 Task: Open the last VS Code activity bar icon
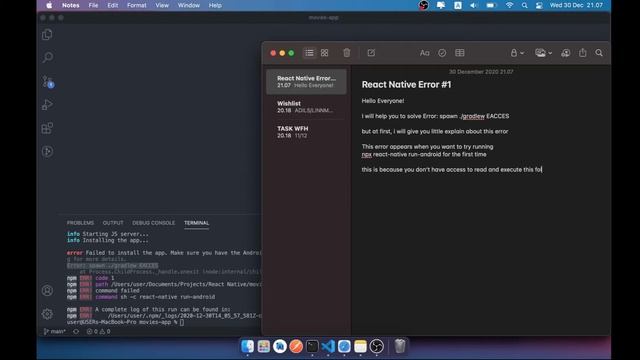47,151
